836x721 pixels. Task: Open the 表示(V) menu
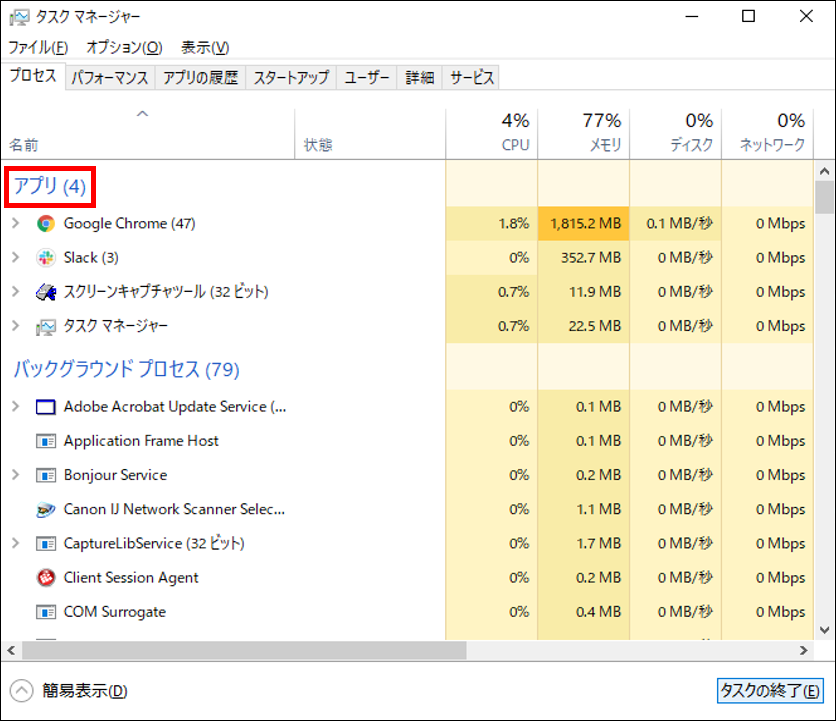click(205, 47)
